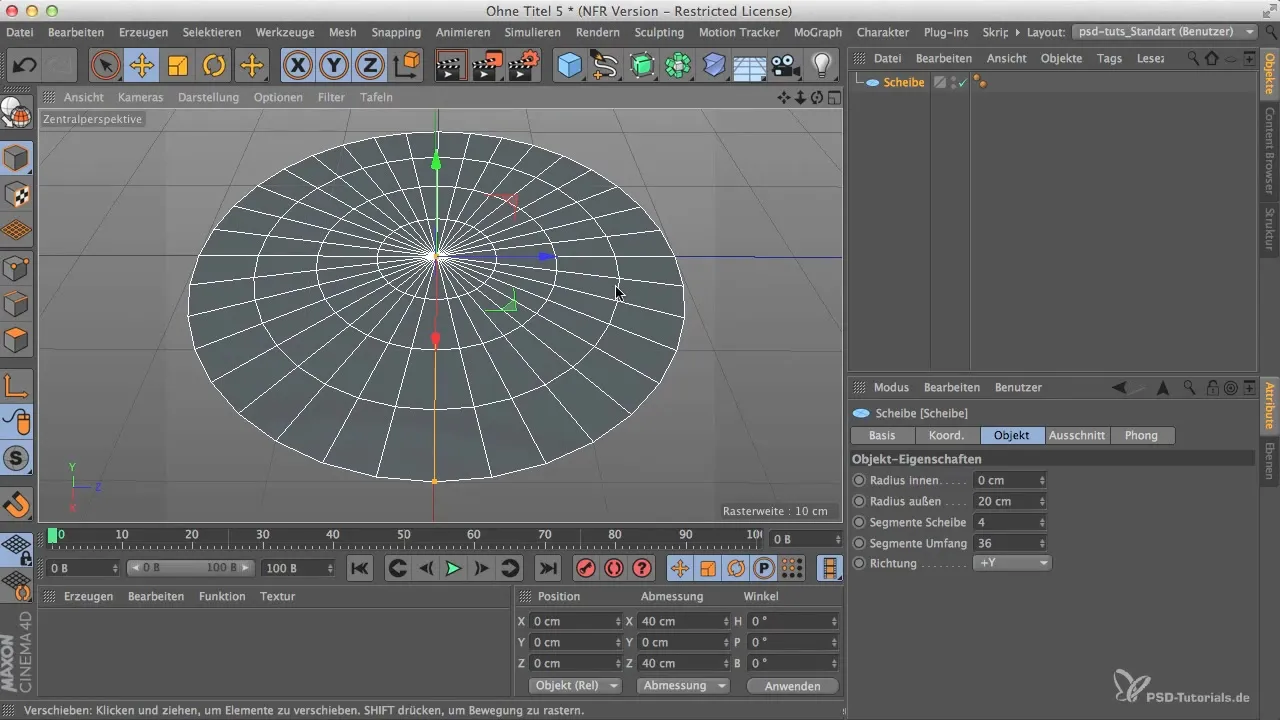Open Abmessung dropdown in coordinates
The height and width of the screenshot is (720, 1280).
(x=685, y=686)
